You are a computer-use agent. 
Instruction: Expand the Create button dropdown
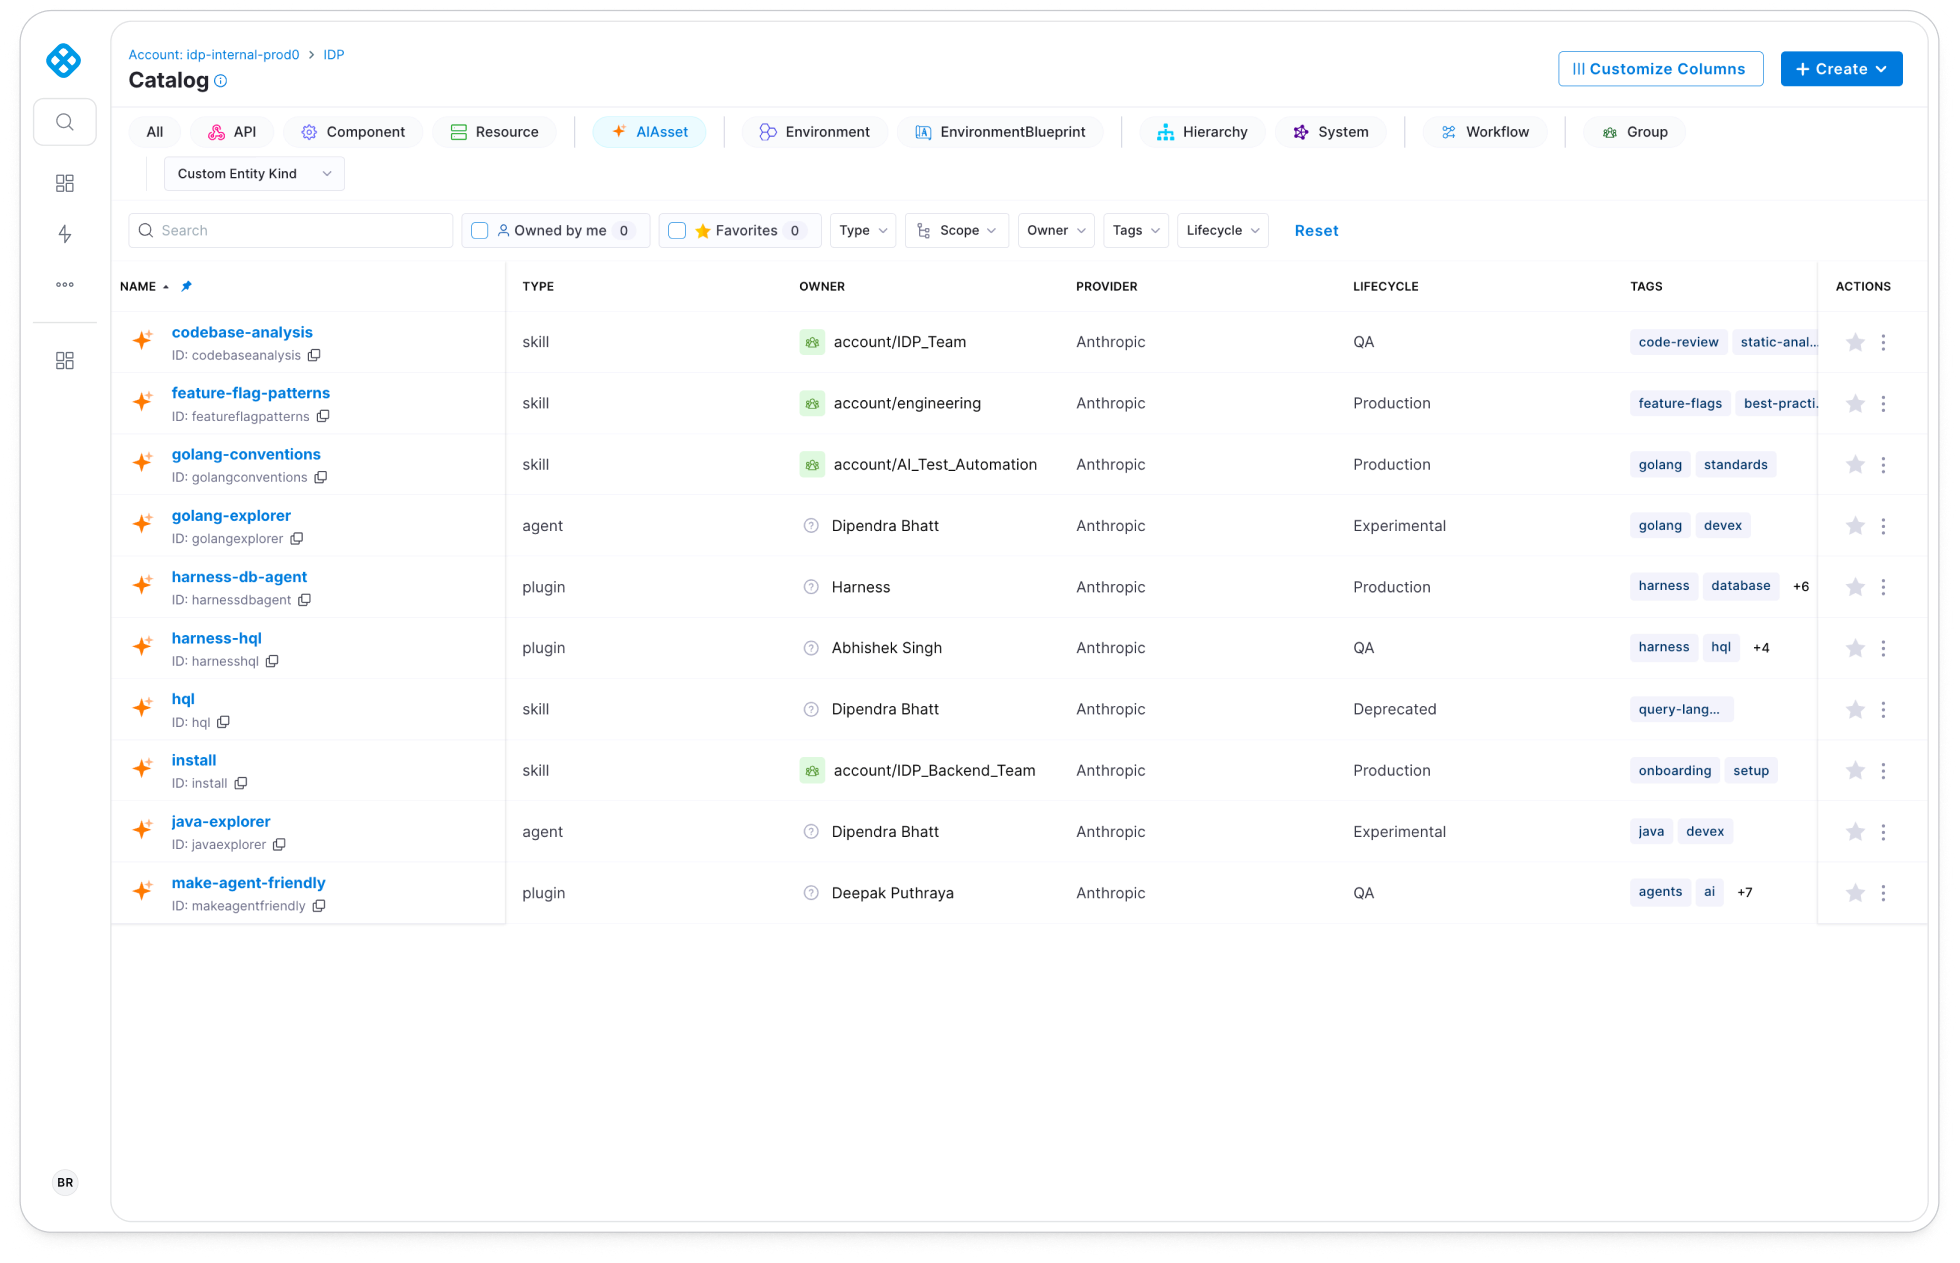(1841, 69)
